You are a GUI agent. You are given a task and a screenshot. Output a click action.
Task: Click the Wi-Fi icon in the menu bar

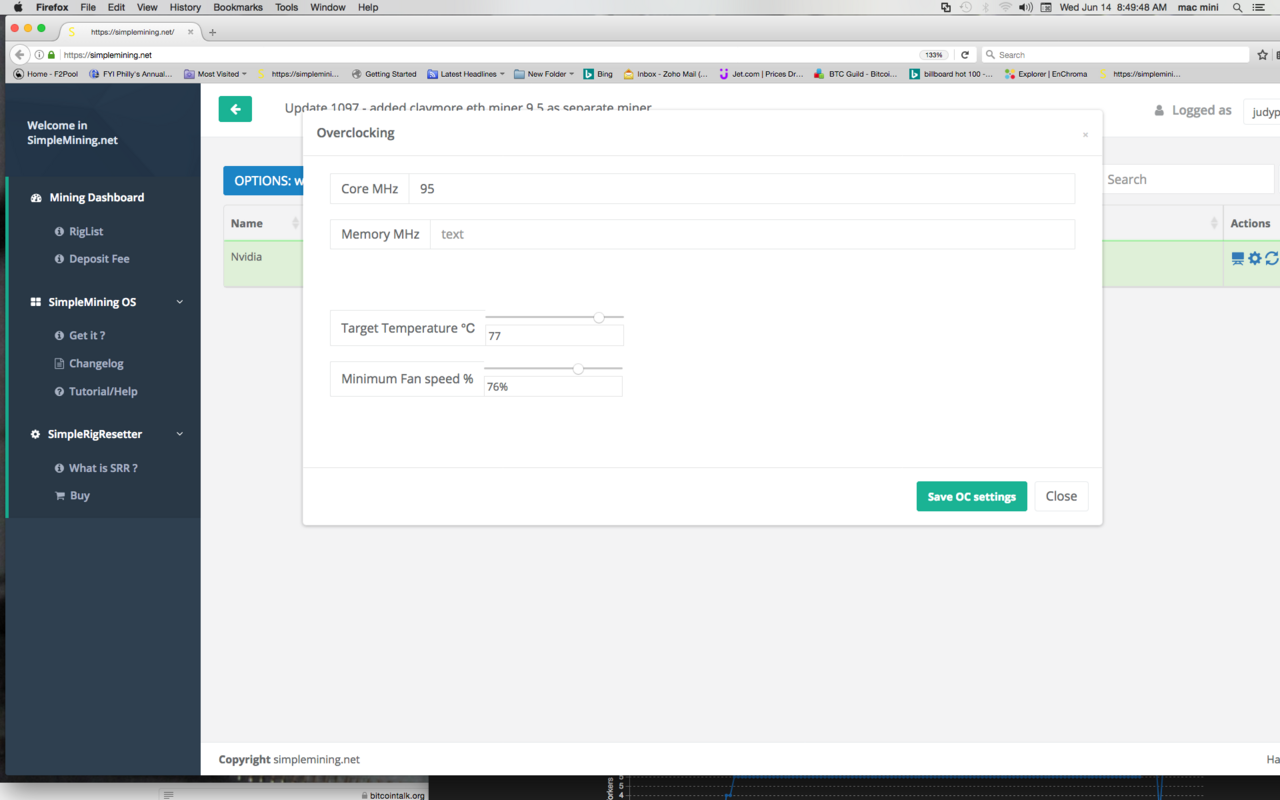(x=1005, y=7)
